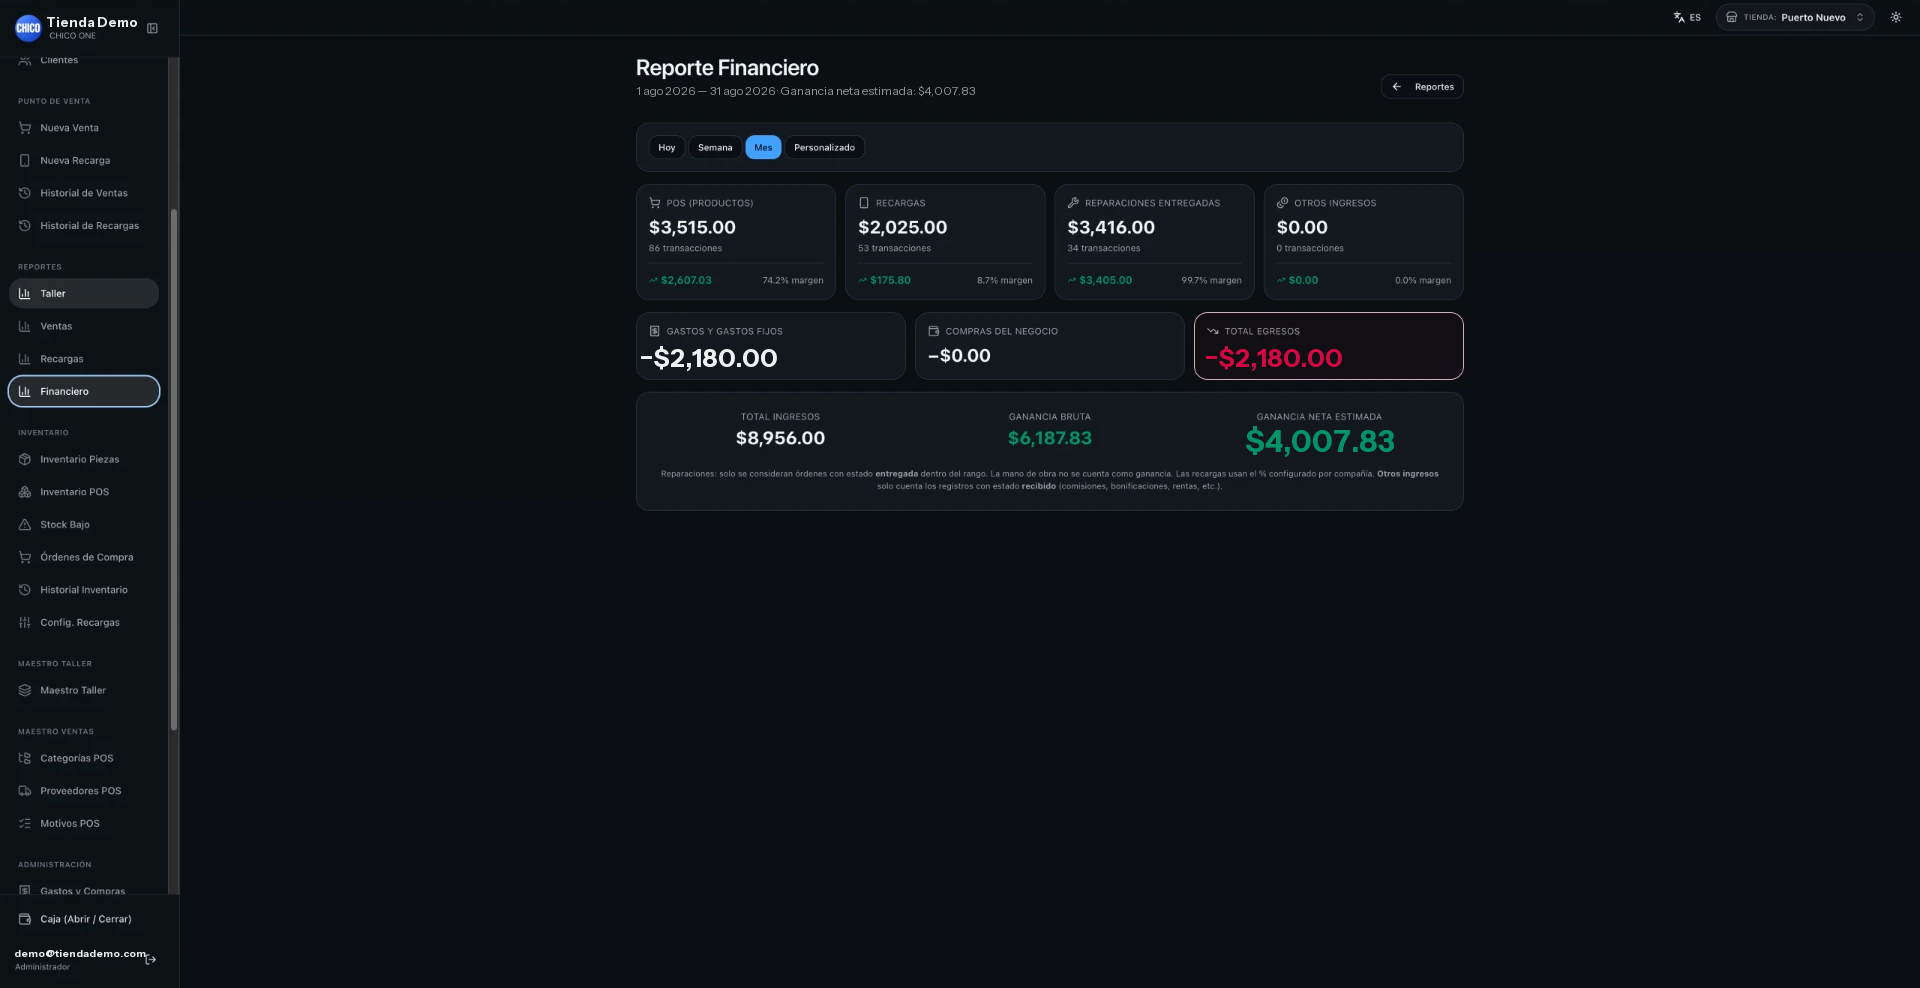Open the Recargas report
Image resolution: width=1920 pixels, height=988 pixels.
84,359
